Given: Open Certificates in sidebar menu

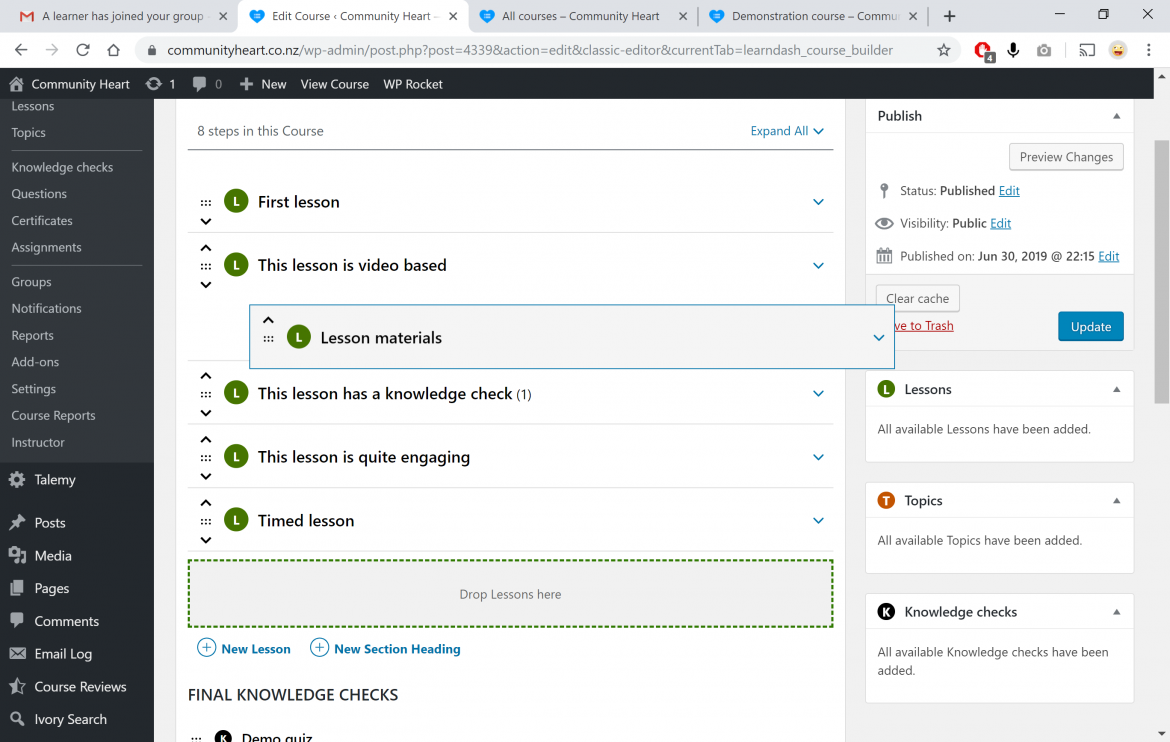Looking at the screenshot, I should point(42,220).
